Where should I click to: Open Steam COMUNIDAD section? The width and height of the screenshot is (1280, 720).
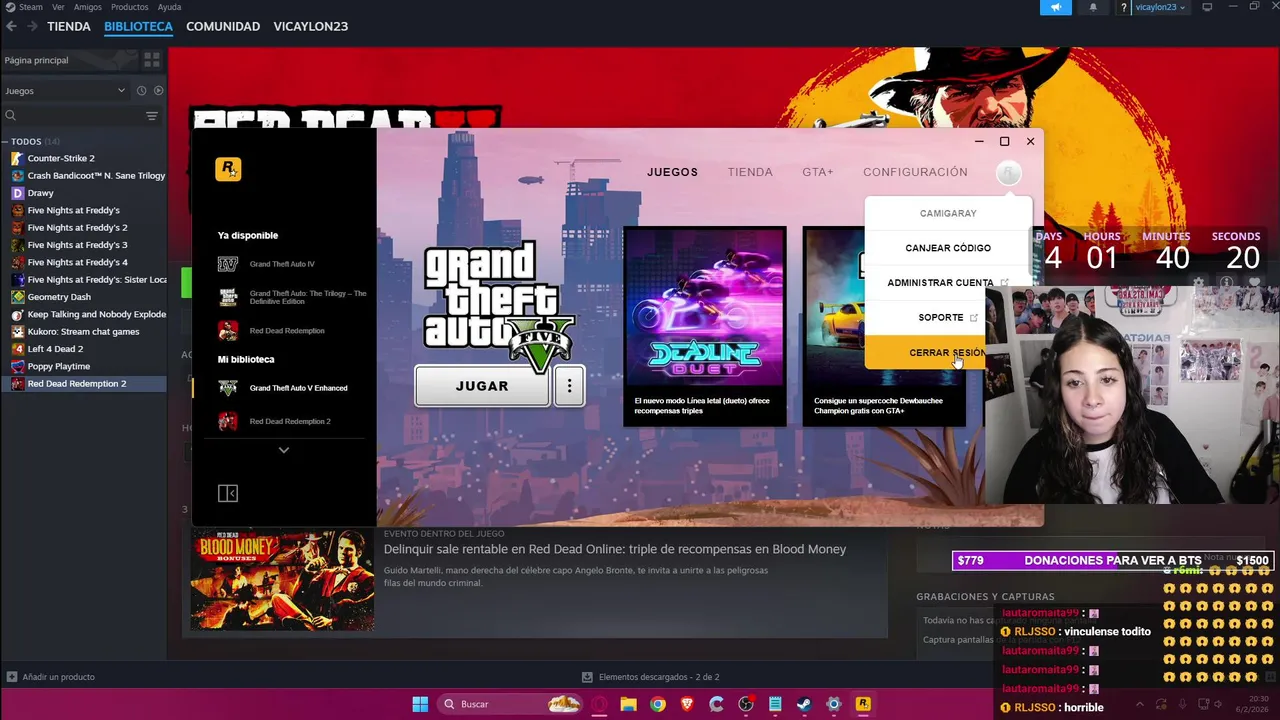pos(223,27)
